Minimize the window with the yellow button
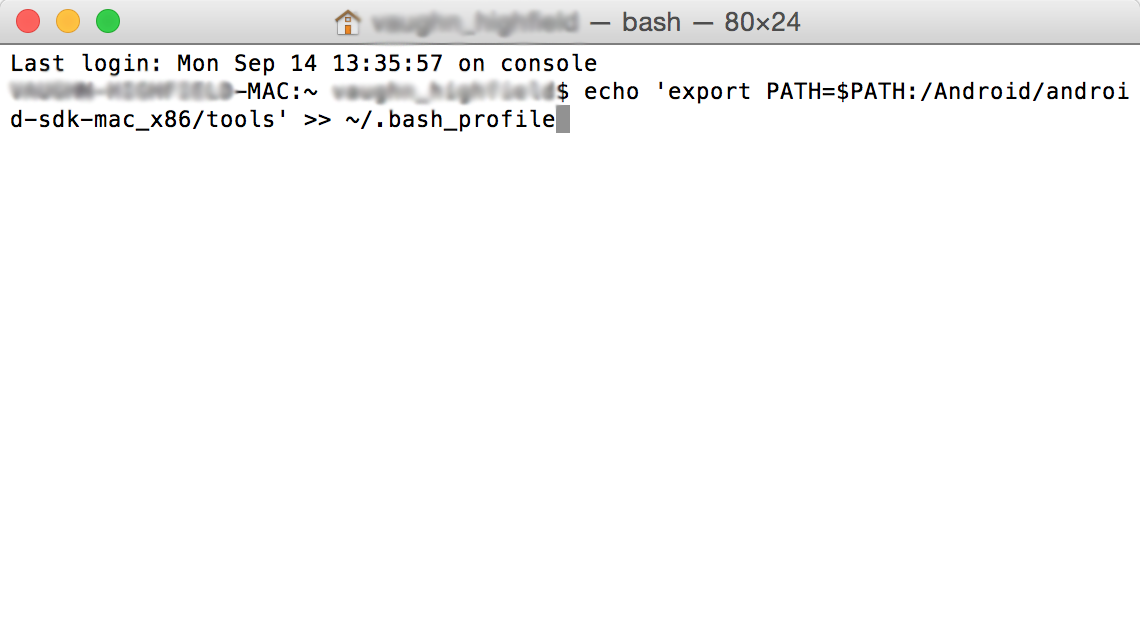Screen dimensions: 1140x641 click(x=68, y=21)
